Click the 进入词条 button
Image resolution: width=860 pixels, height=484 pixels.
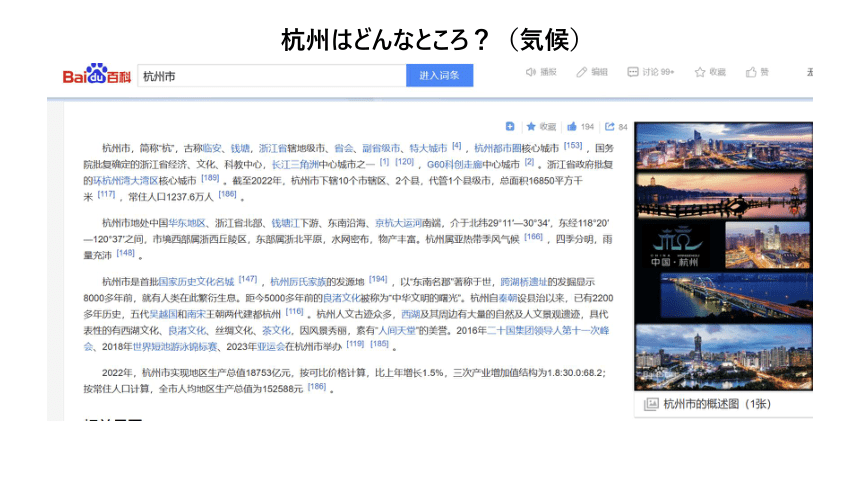tap(439, 76)
